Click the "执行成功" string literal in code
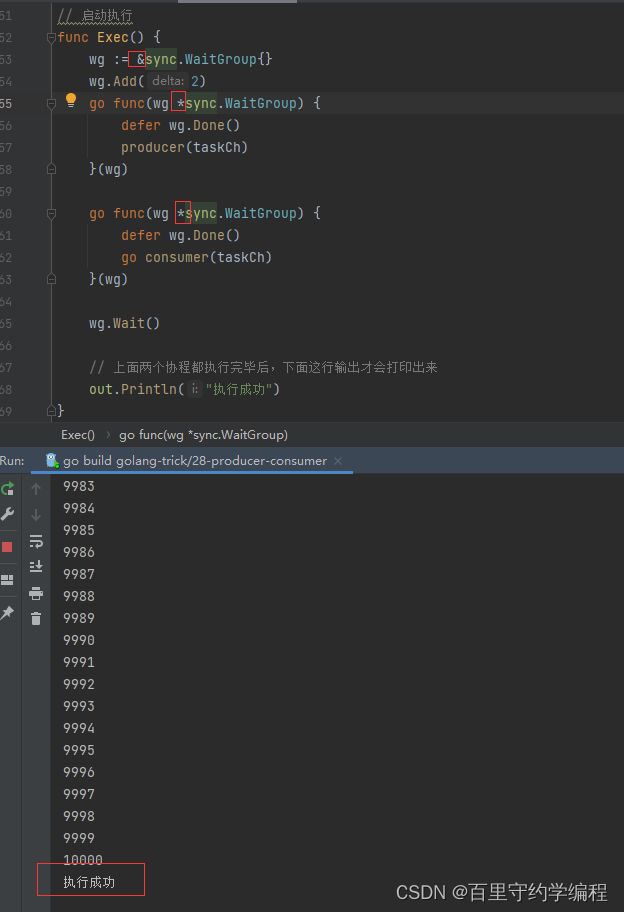624x912 pixels. tap(239, 389)
